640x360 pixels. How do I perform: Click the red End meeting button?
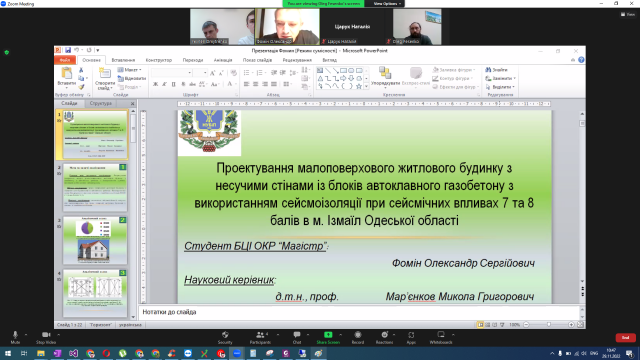pyautogui.click(x=625, y=338)
